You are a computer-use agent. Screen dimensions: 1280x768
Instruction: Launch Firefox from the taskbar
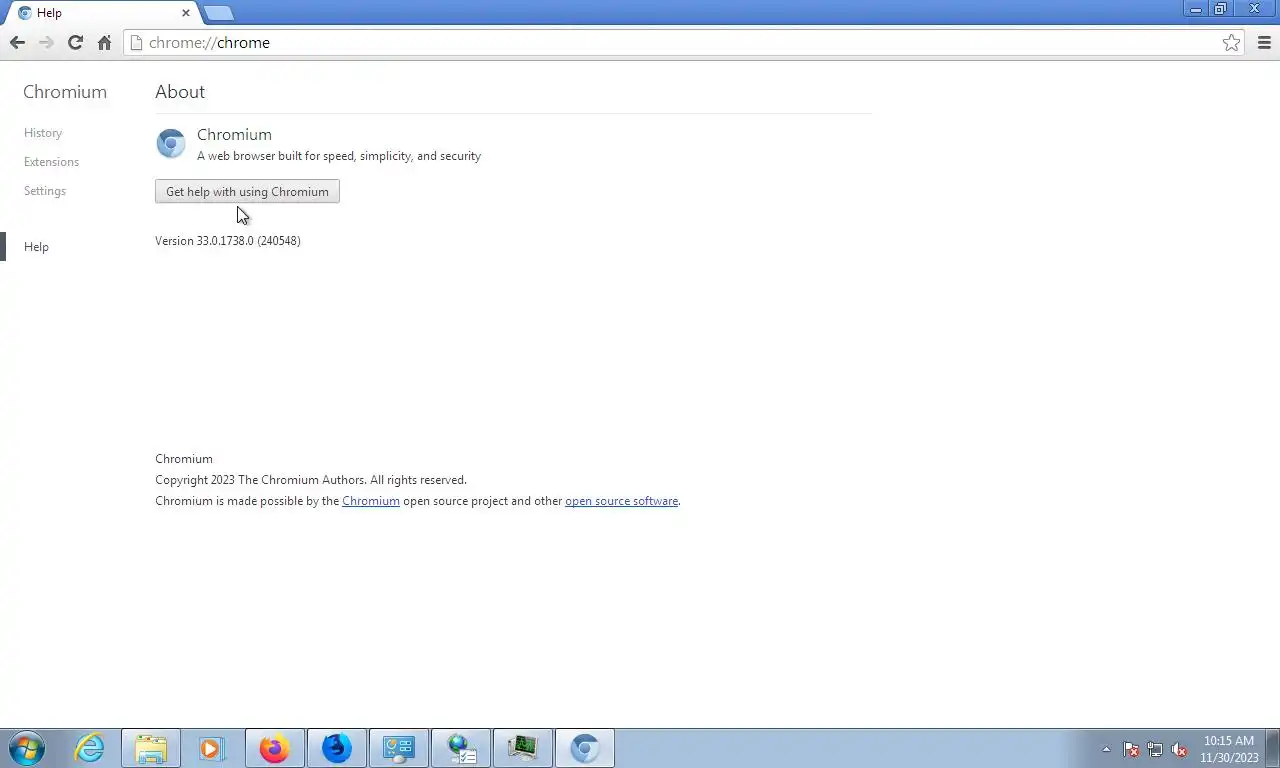point(275,748)
